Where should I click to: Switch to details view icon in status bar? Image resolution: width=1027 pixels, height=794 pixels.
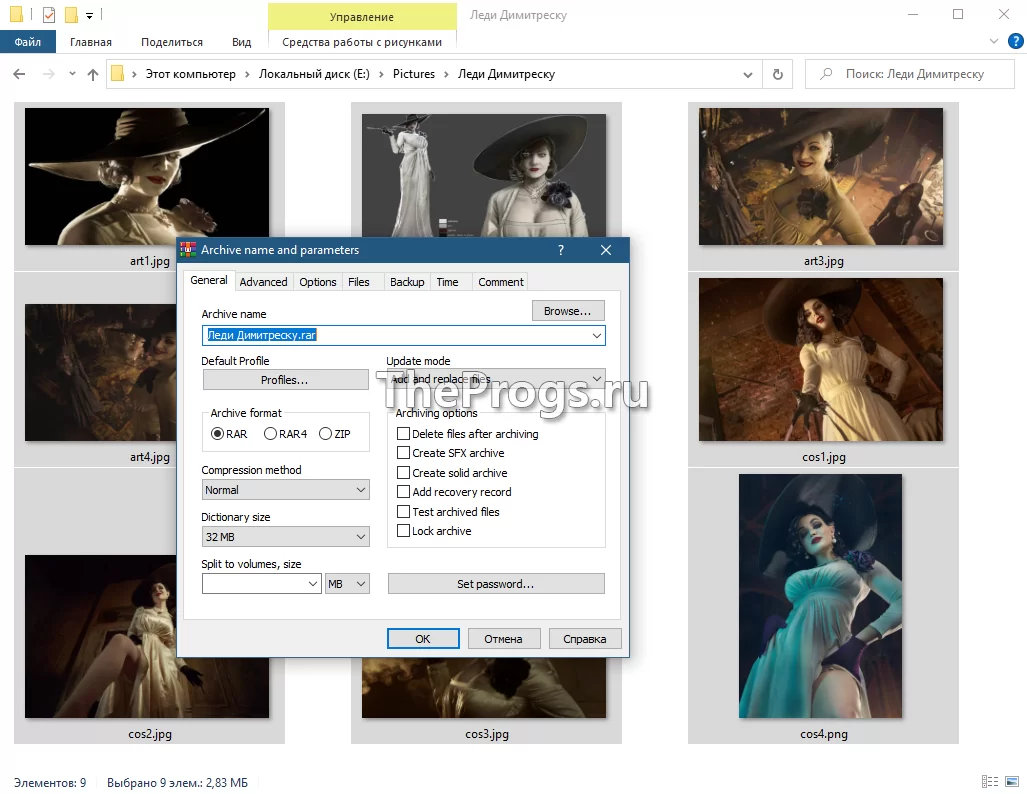[990, 782]
